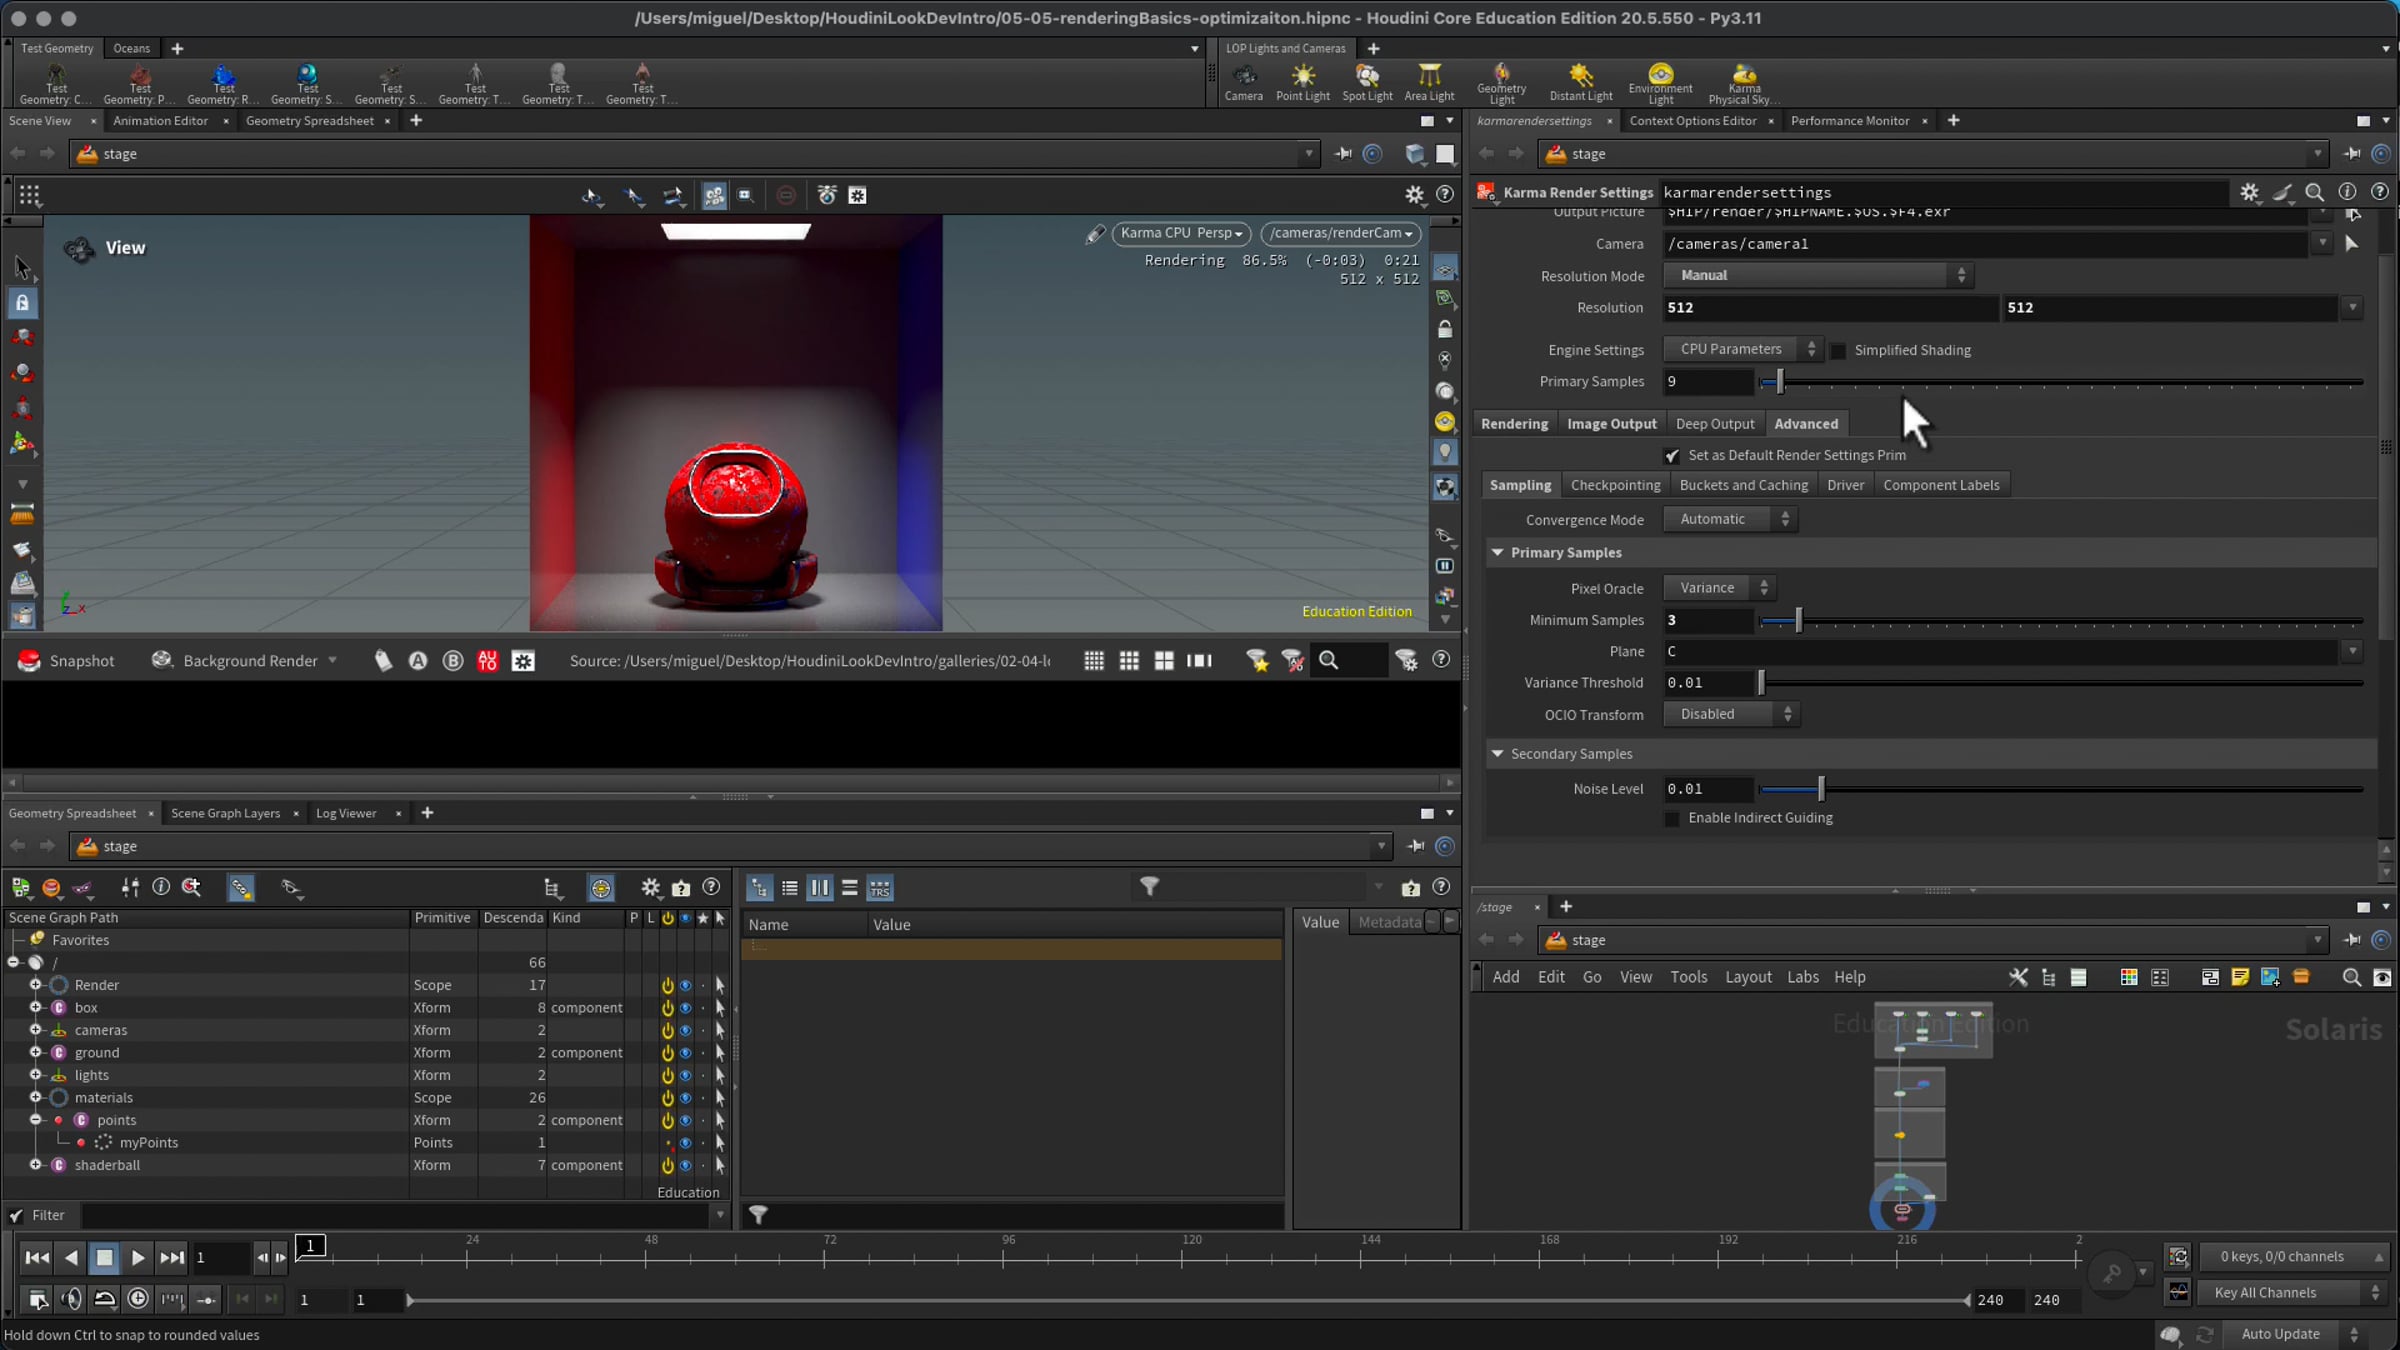Open the network editor find icon

(2351, 977)
